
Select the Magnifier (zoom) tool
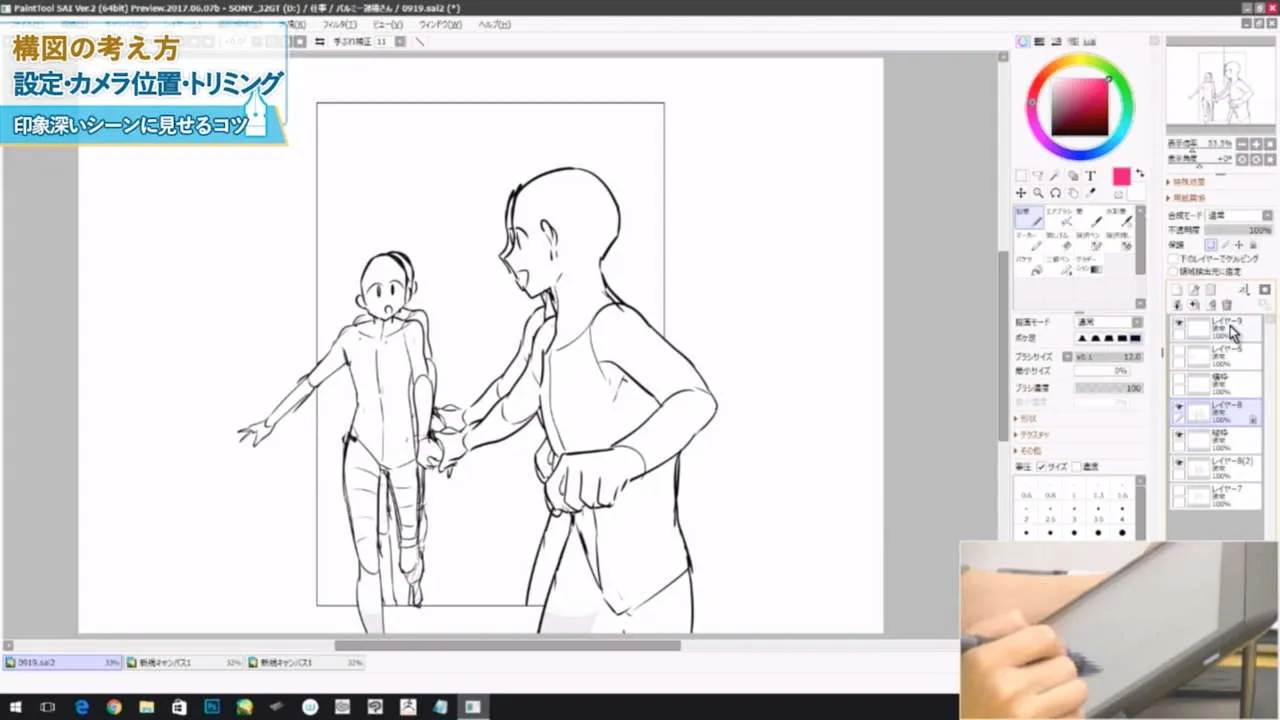tap(1039, 193)
